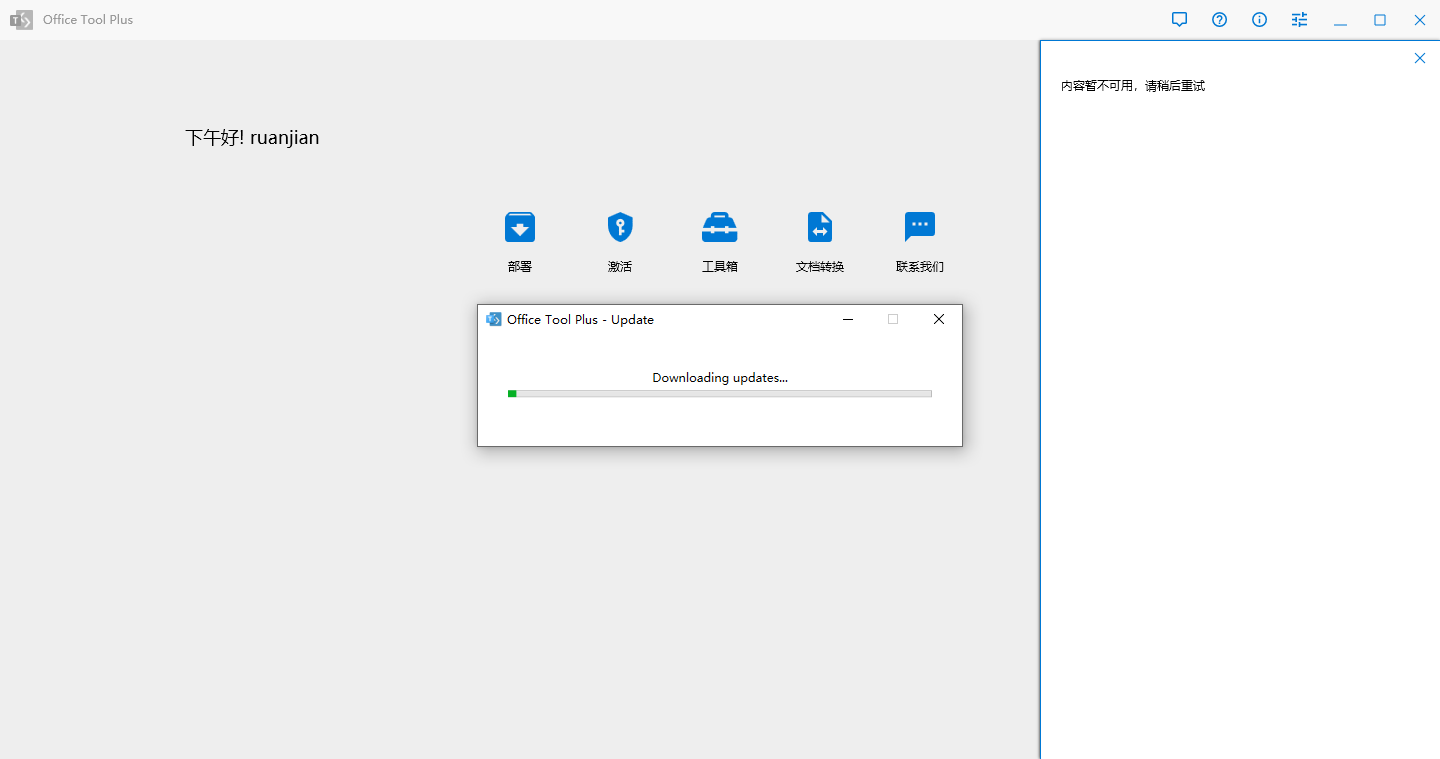
Task: Open the 部署 (Deploy) icon
Action: (x=519, y=228)
